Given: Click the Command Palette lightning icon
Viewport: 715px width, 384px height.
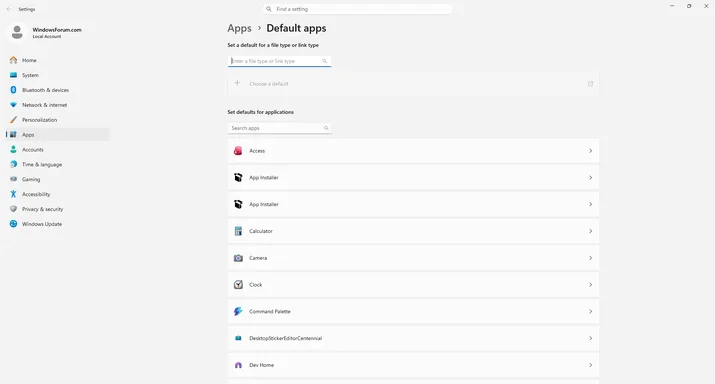Looking at the screenshot, I should (x=238, y=311).
